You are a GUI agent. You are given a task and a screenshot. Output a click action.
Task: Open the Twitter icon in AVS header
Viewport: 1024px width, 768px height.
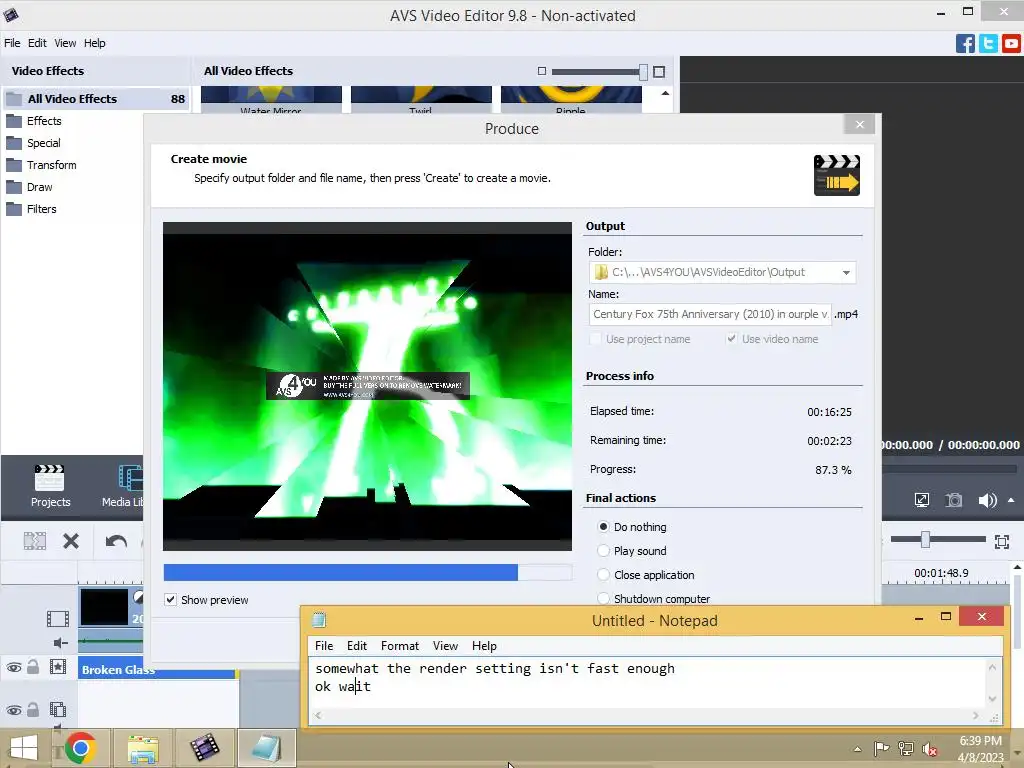click(988, 44)
